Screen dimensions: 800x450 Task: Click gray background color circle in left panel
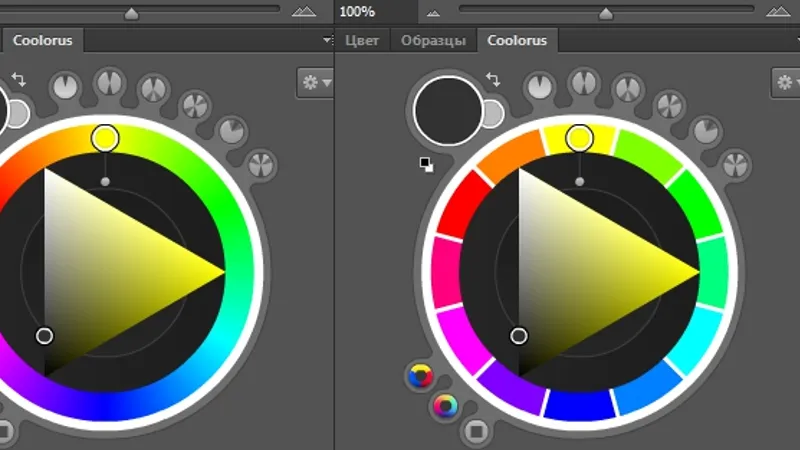tap(19, 114)
